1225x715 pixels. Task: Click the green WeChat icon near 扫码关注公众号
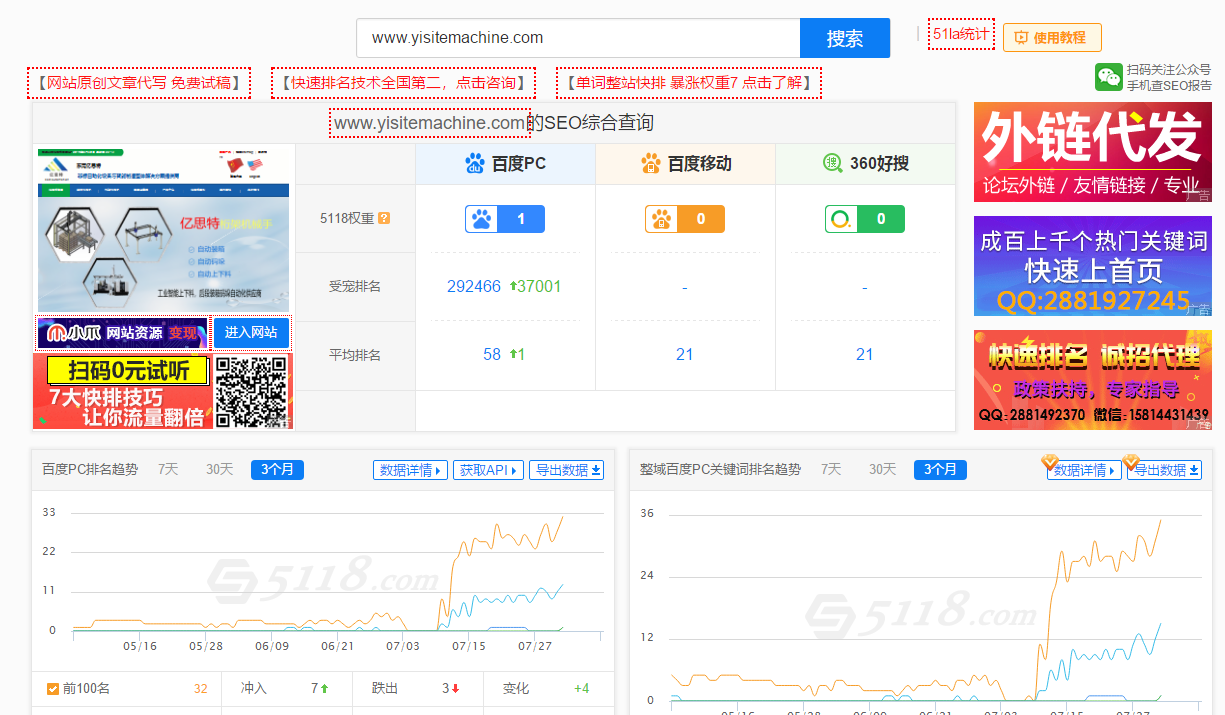(1108, 77)
